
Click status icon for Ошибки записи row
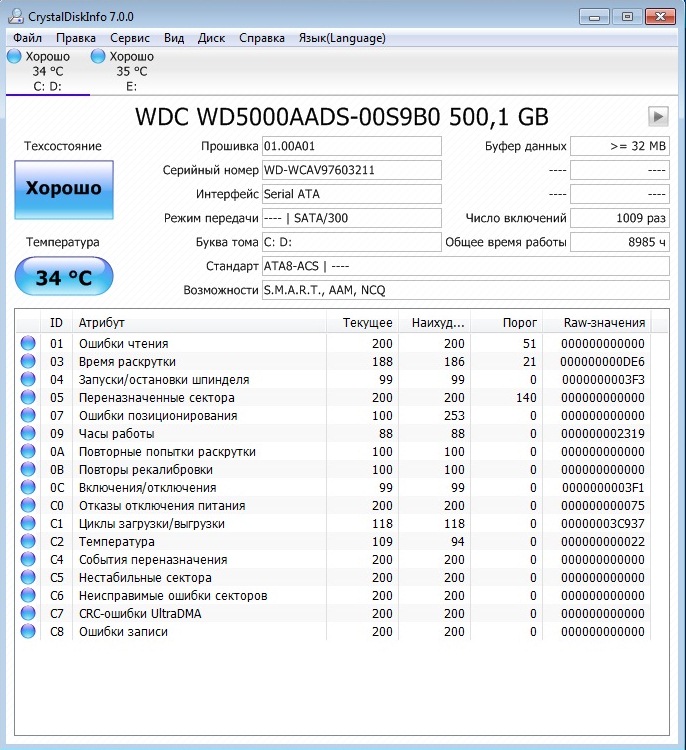[x=28, y=631]
